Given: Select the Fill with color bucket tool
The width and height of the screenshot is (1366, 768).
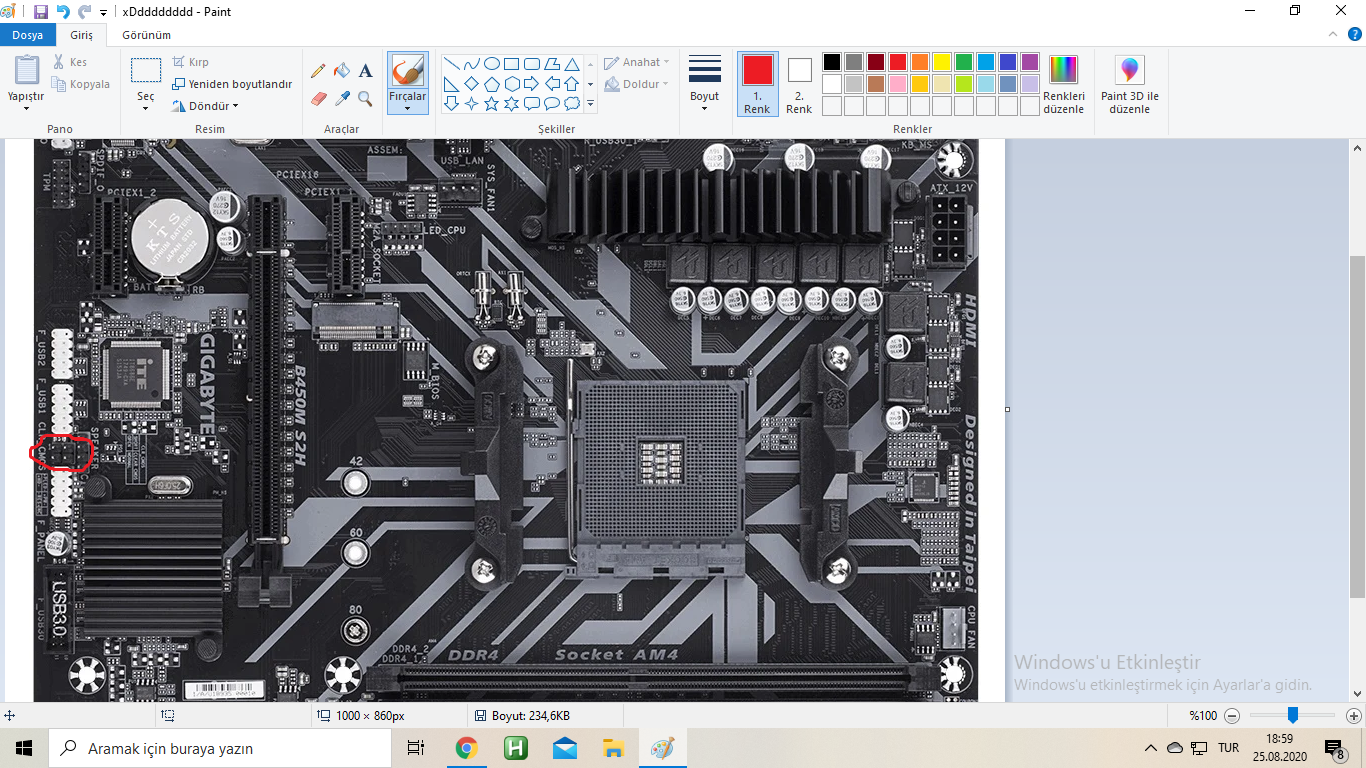Looking at the screenshot, I should point(342,71).
